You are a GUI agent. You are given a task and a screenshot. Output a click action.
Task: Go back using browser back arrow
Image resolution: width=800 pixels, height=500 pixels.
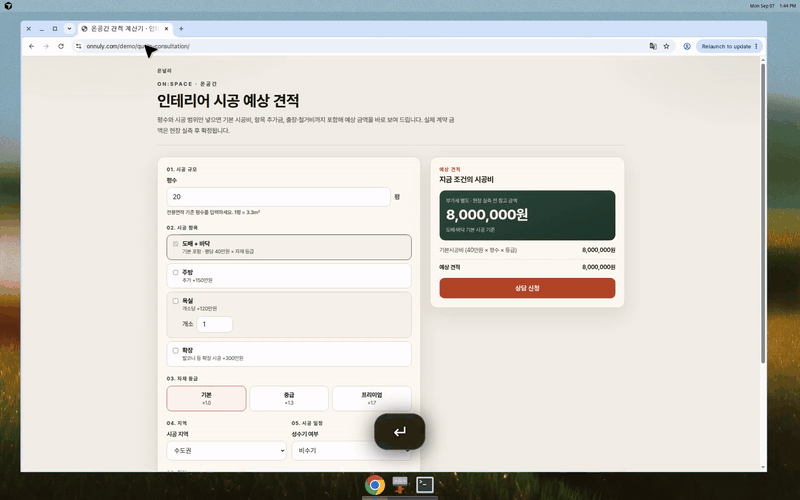point(32,46)
